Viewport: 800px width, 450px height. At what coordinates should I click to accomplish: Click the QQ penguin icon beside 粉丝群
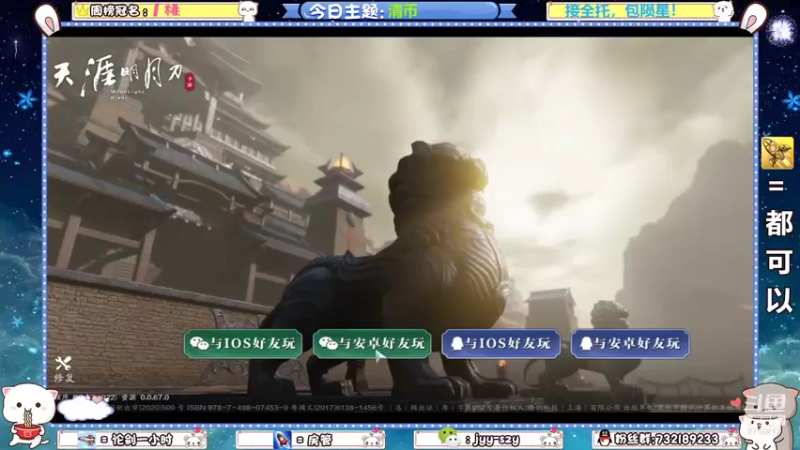(x=604, y=438)
